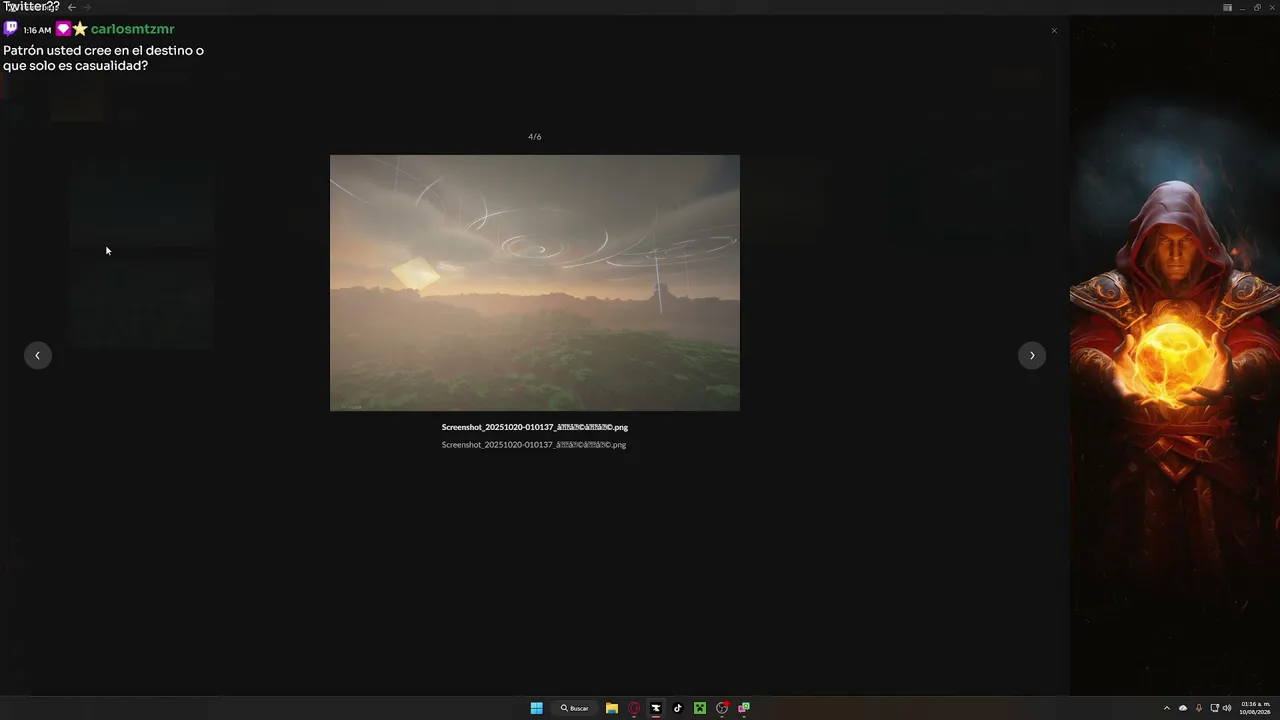Open the Opera browser taskbar icon

click(634, 708)
